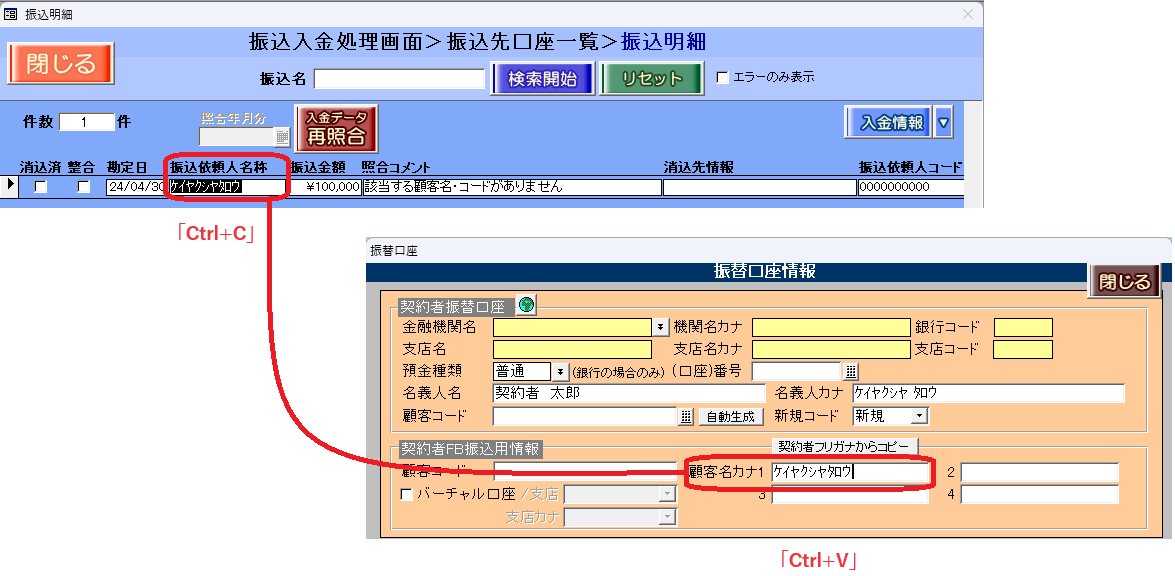The width and height of the screenshot is (1175, 576).
Task: Click the globe icon beside 契約者振替口座
Action: (x=526, y=305)
